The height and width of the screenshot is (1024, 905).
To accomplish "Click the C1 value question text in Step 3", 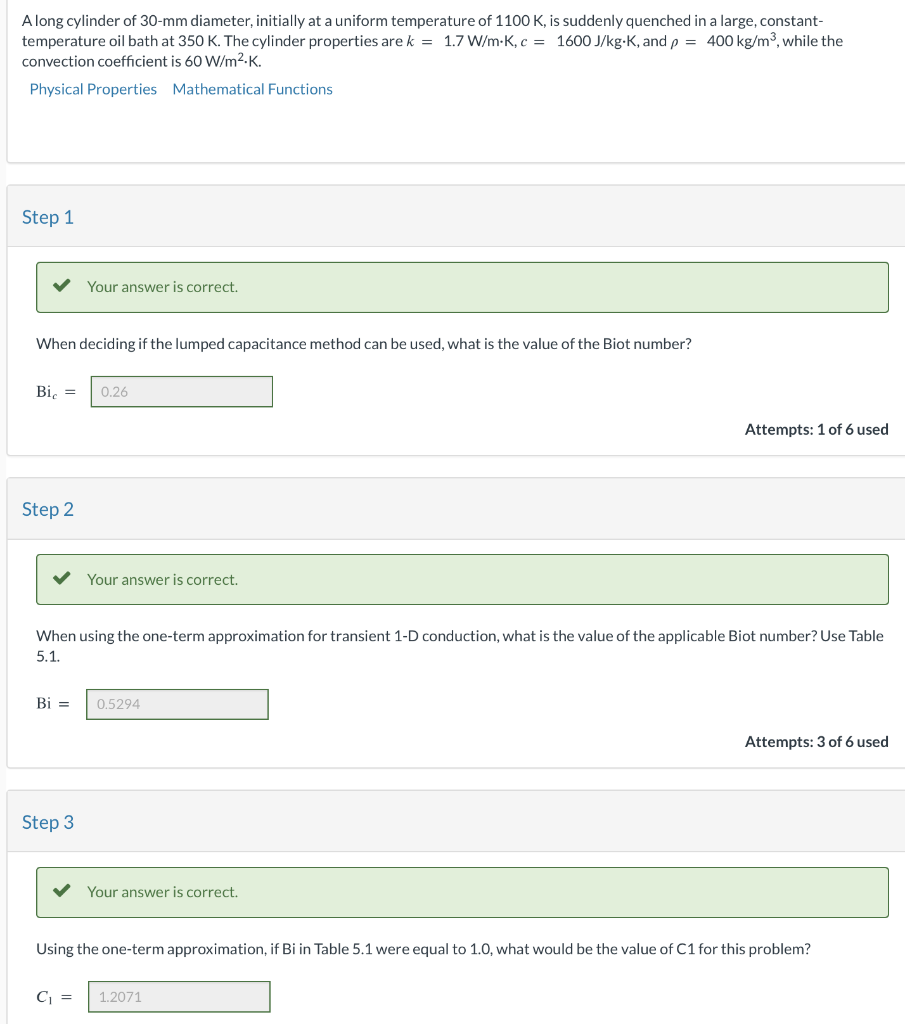I will point(423,949).
